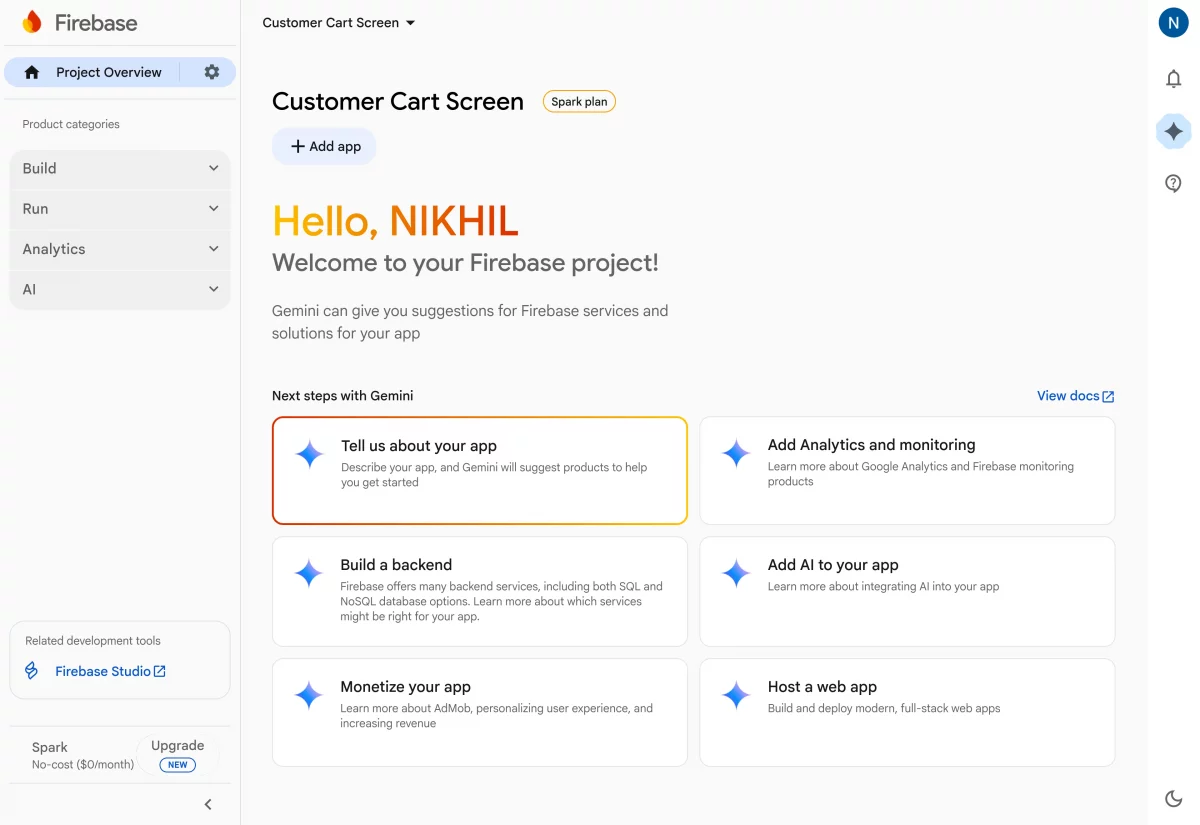
Task: Click the help question mark icon
Action: (x=1174, y=183)
